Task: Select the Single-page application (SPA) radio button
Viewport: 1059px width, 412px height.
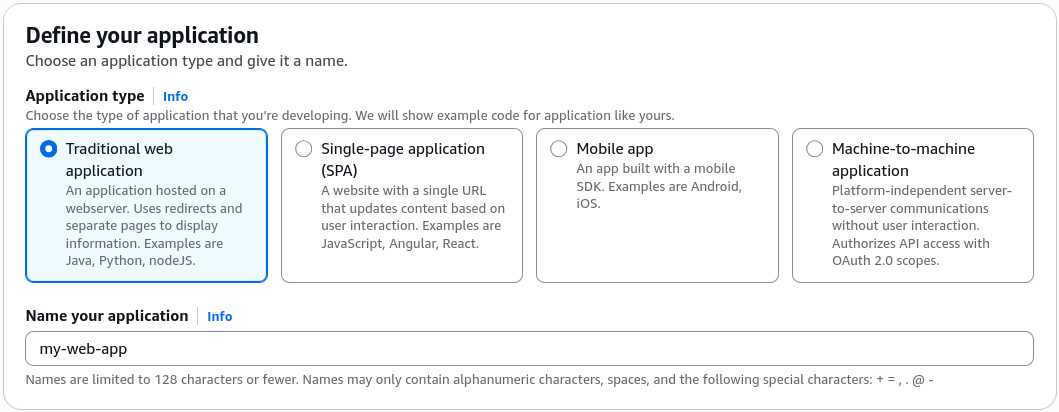Action: [304, 149]
